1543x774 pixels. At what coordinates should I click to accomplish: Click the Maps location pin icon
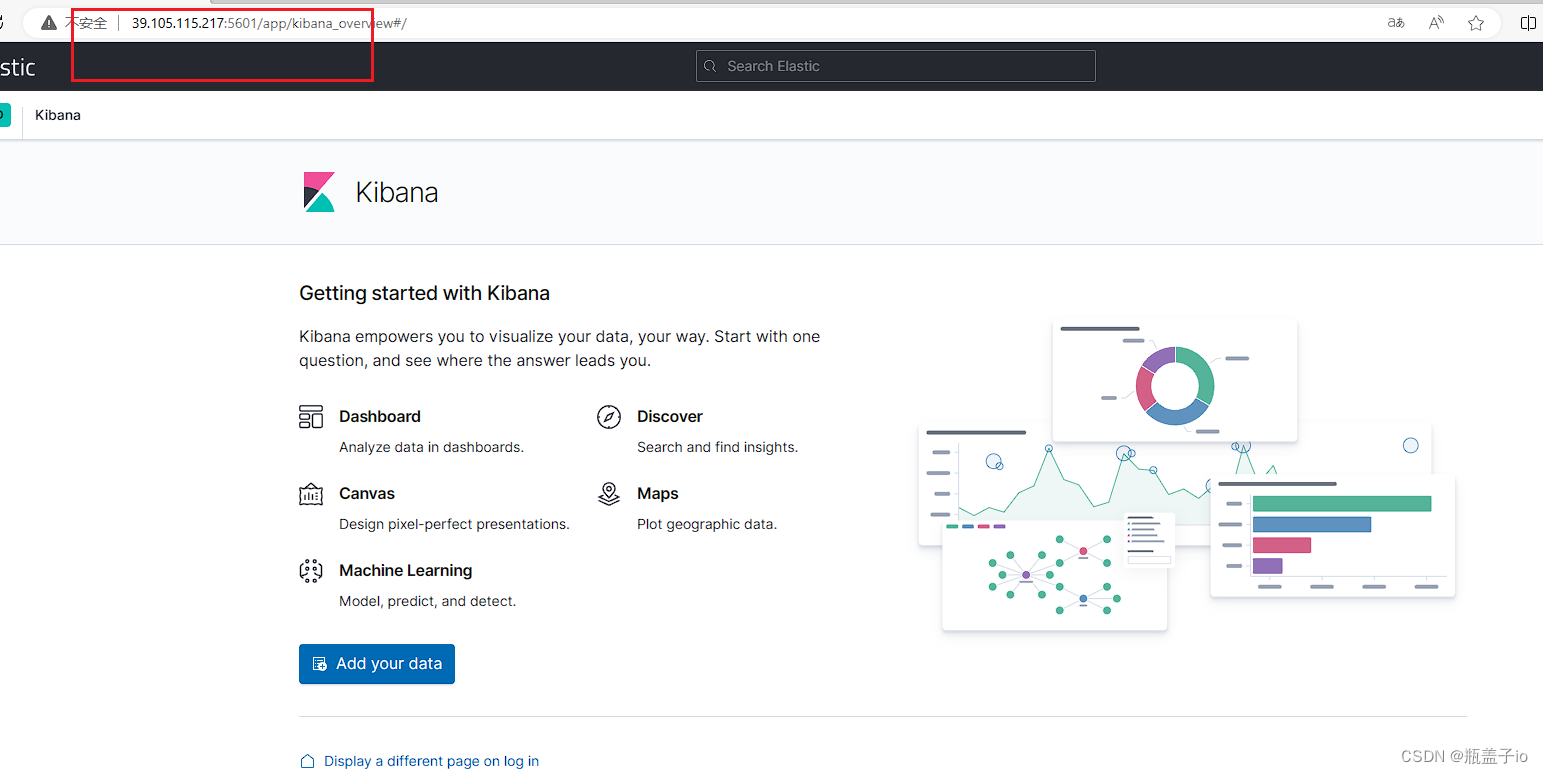[x=609, y=493]
